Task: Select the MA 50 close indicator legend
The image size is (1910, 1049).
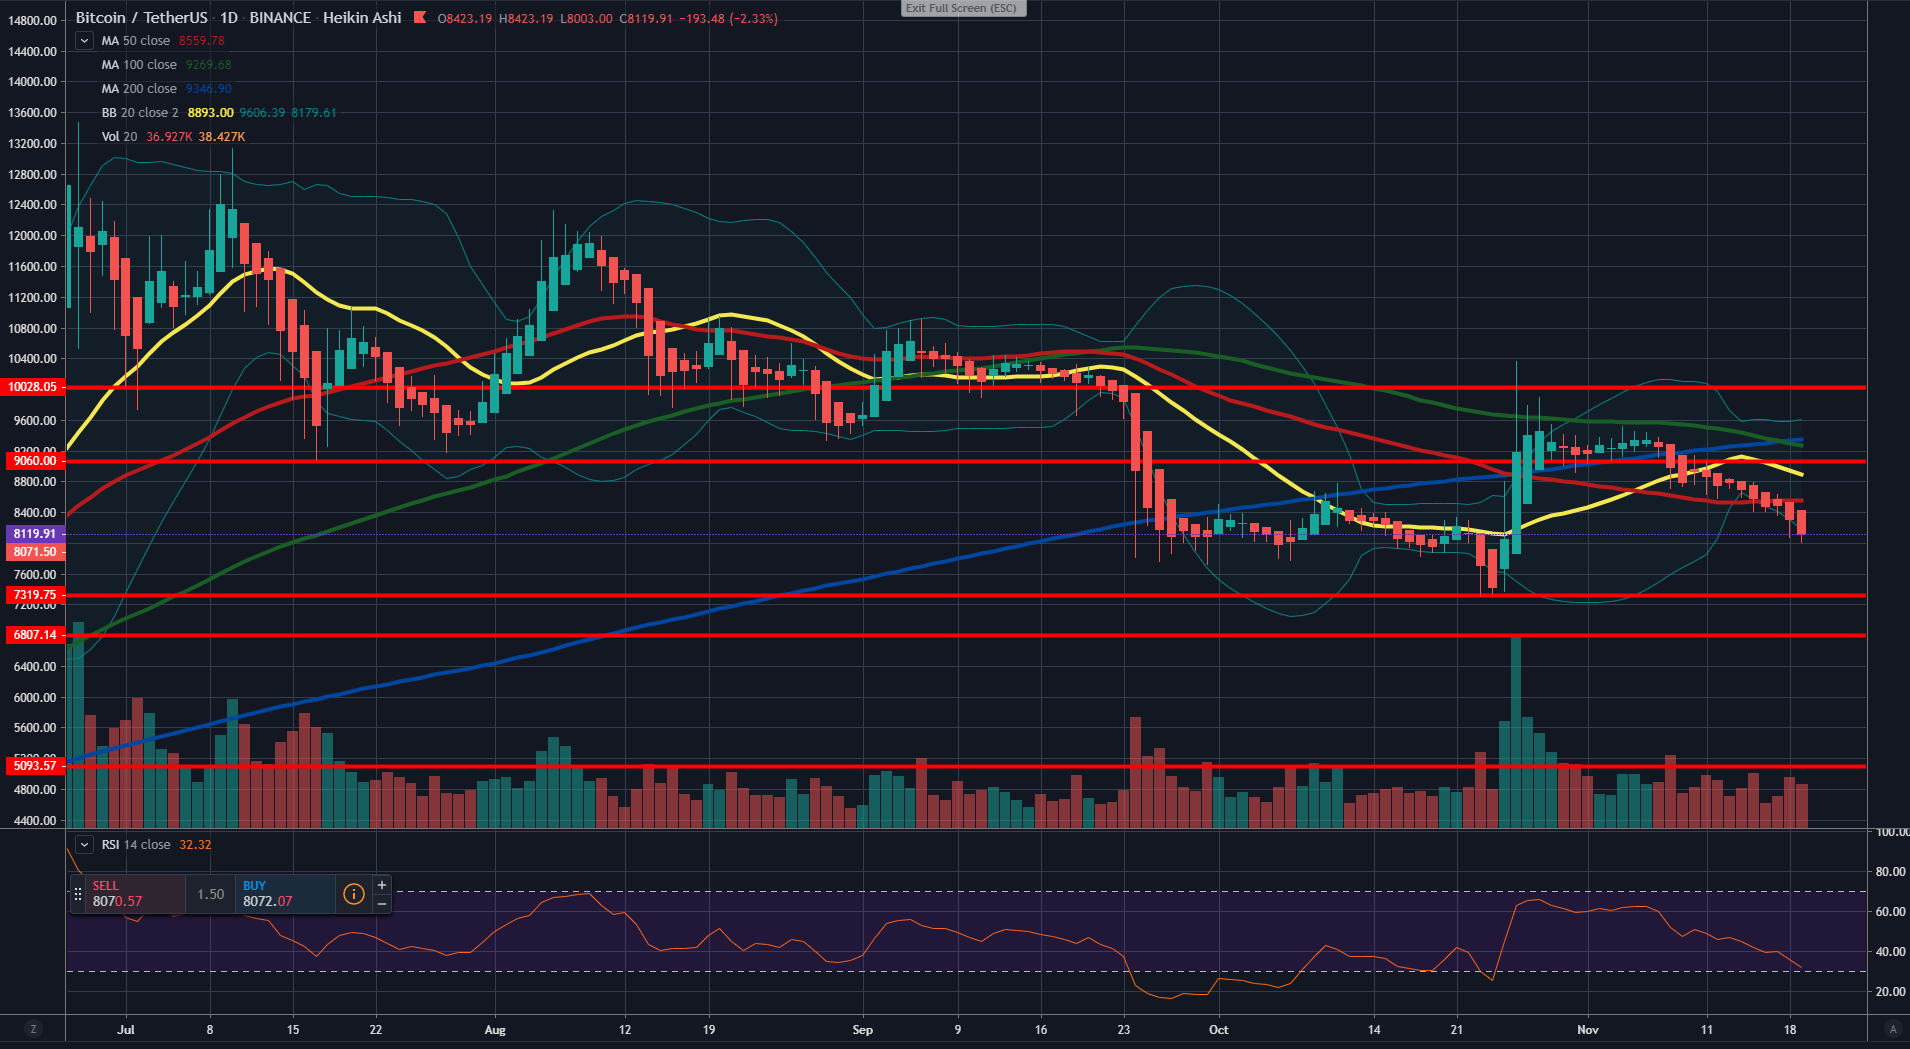Action: [136, 41]
